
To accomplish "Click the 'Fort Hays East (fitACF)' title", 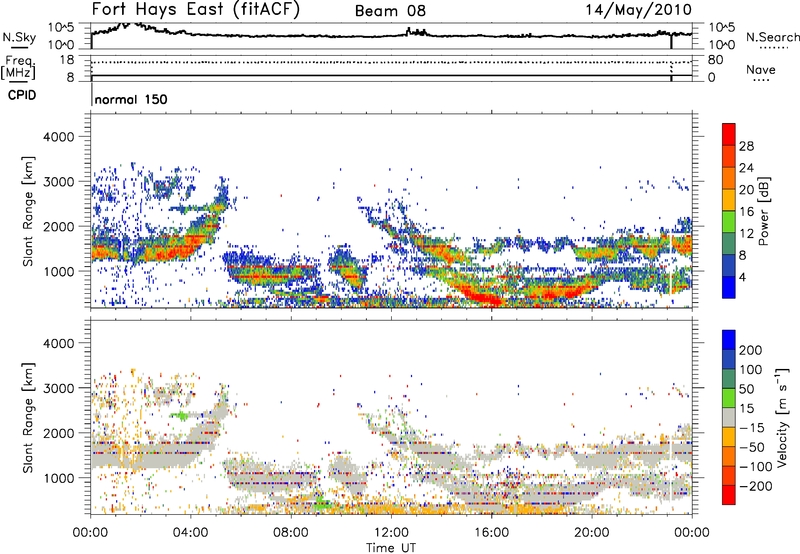I will click(x=195, y=9).
